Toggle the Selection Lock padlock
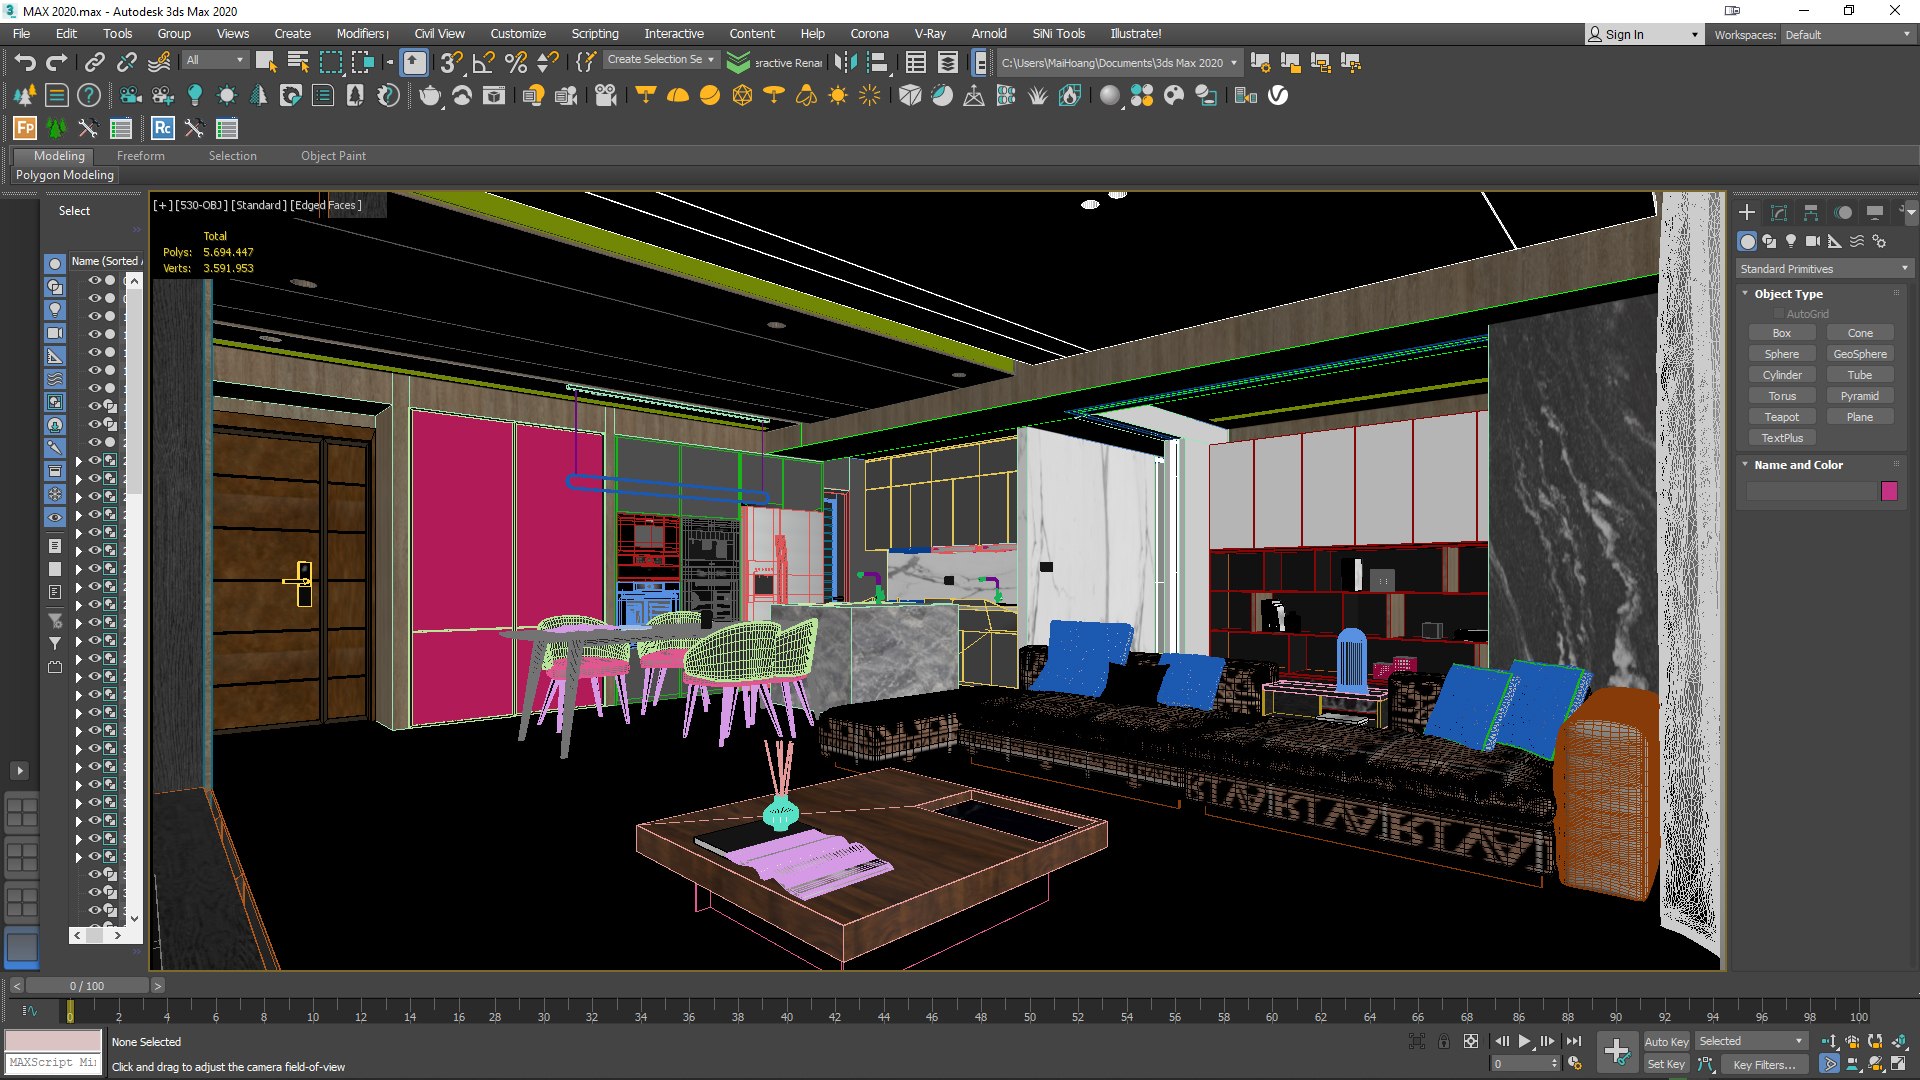The image size is (1920, 1080). 1444,1041
